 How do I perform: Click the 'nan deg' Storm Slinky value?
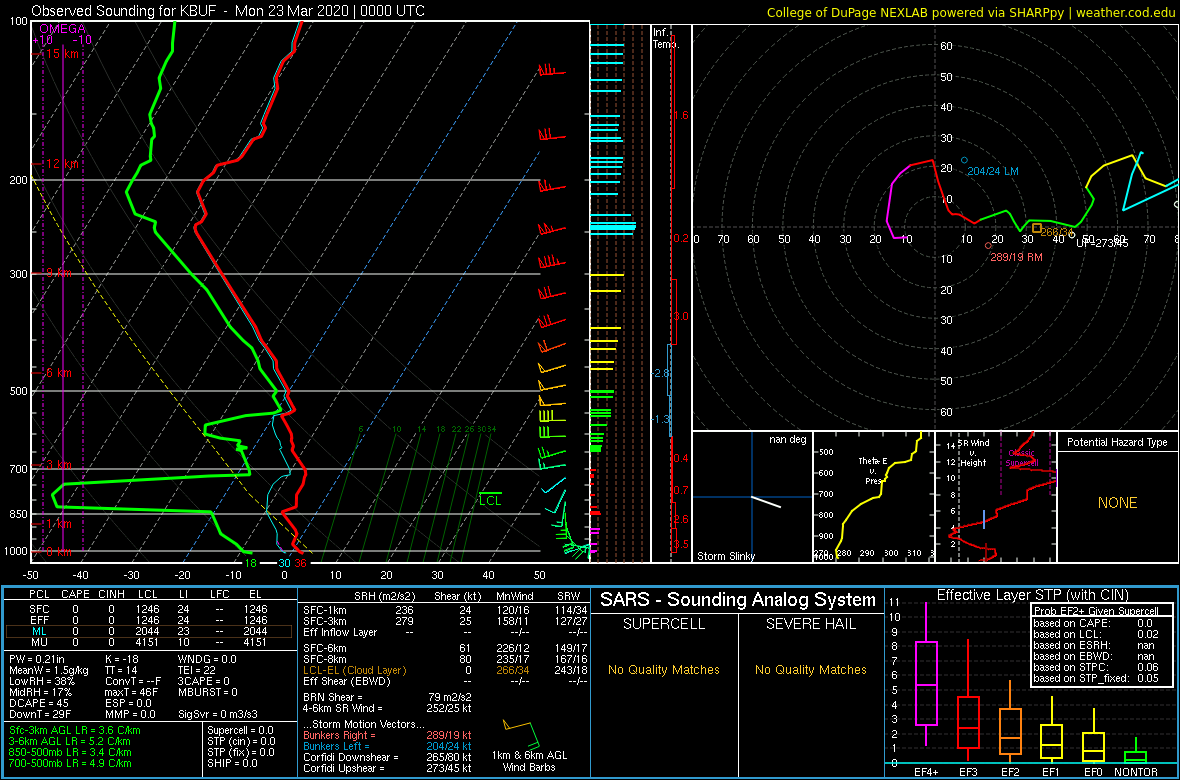786,440
